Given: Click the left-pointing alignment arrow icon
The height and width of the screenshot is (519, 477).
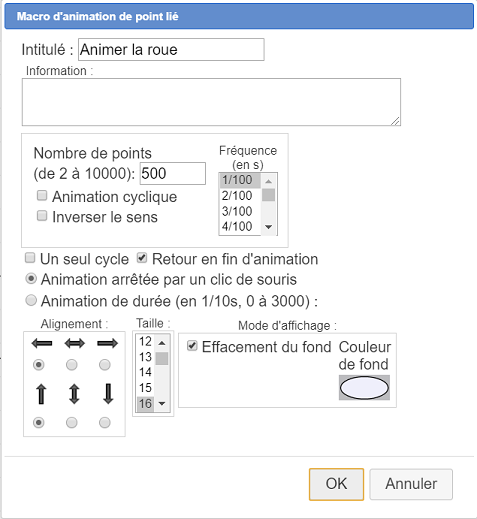Looking at the screenshot, I should click(x=42, y=343).
